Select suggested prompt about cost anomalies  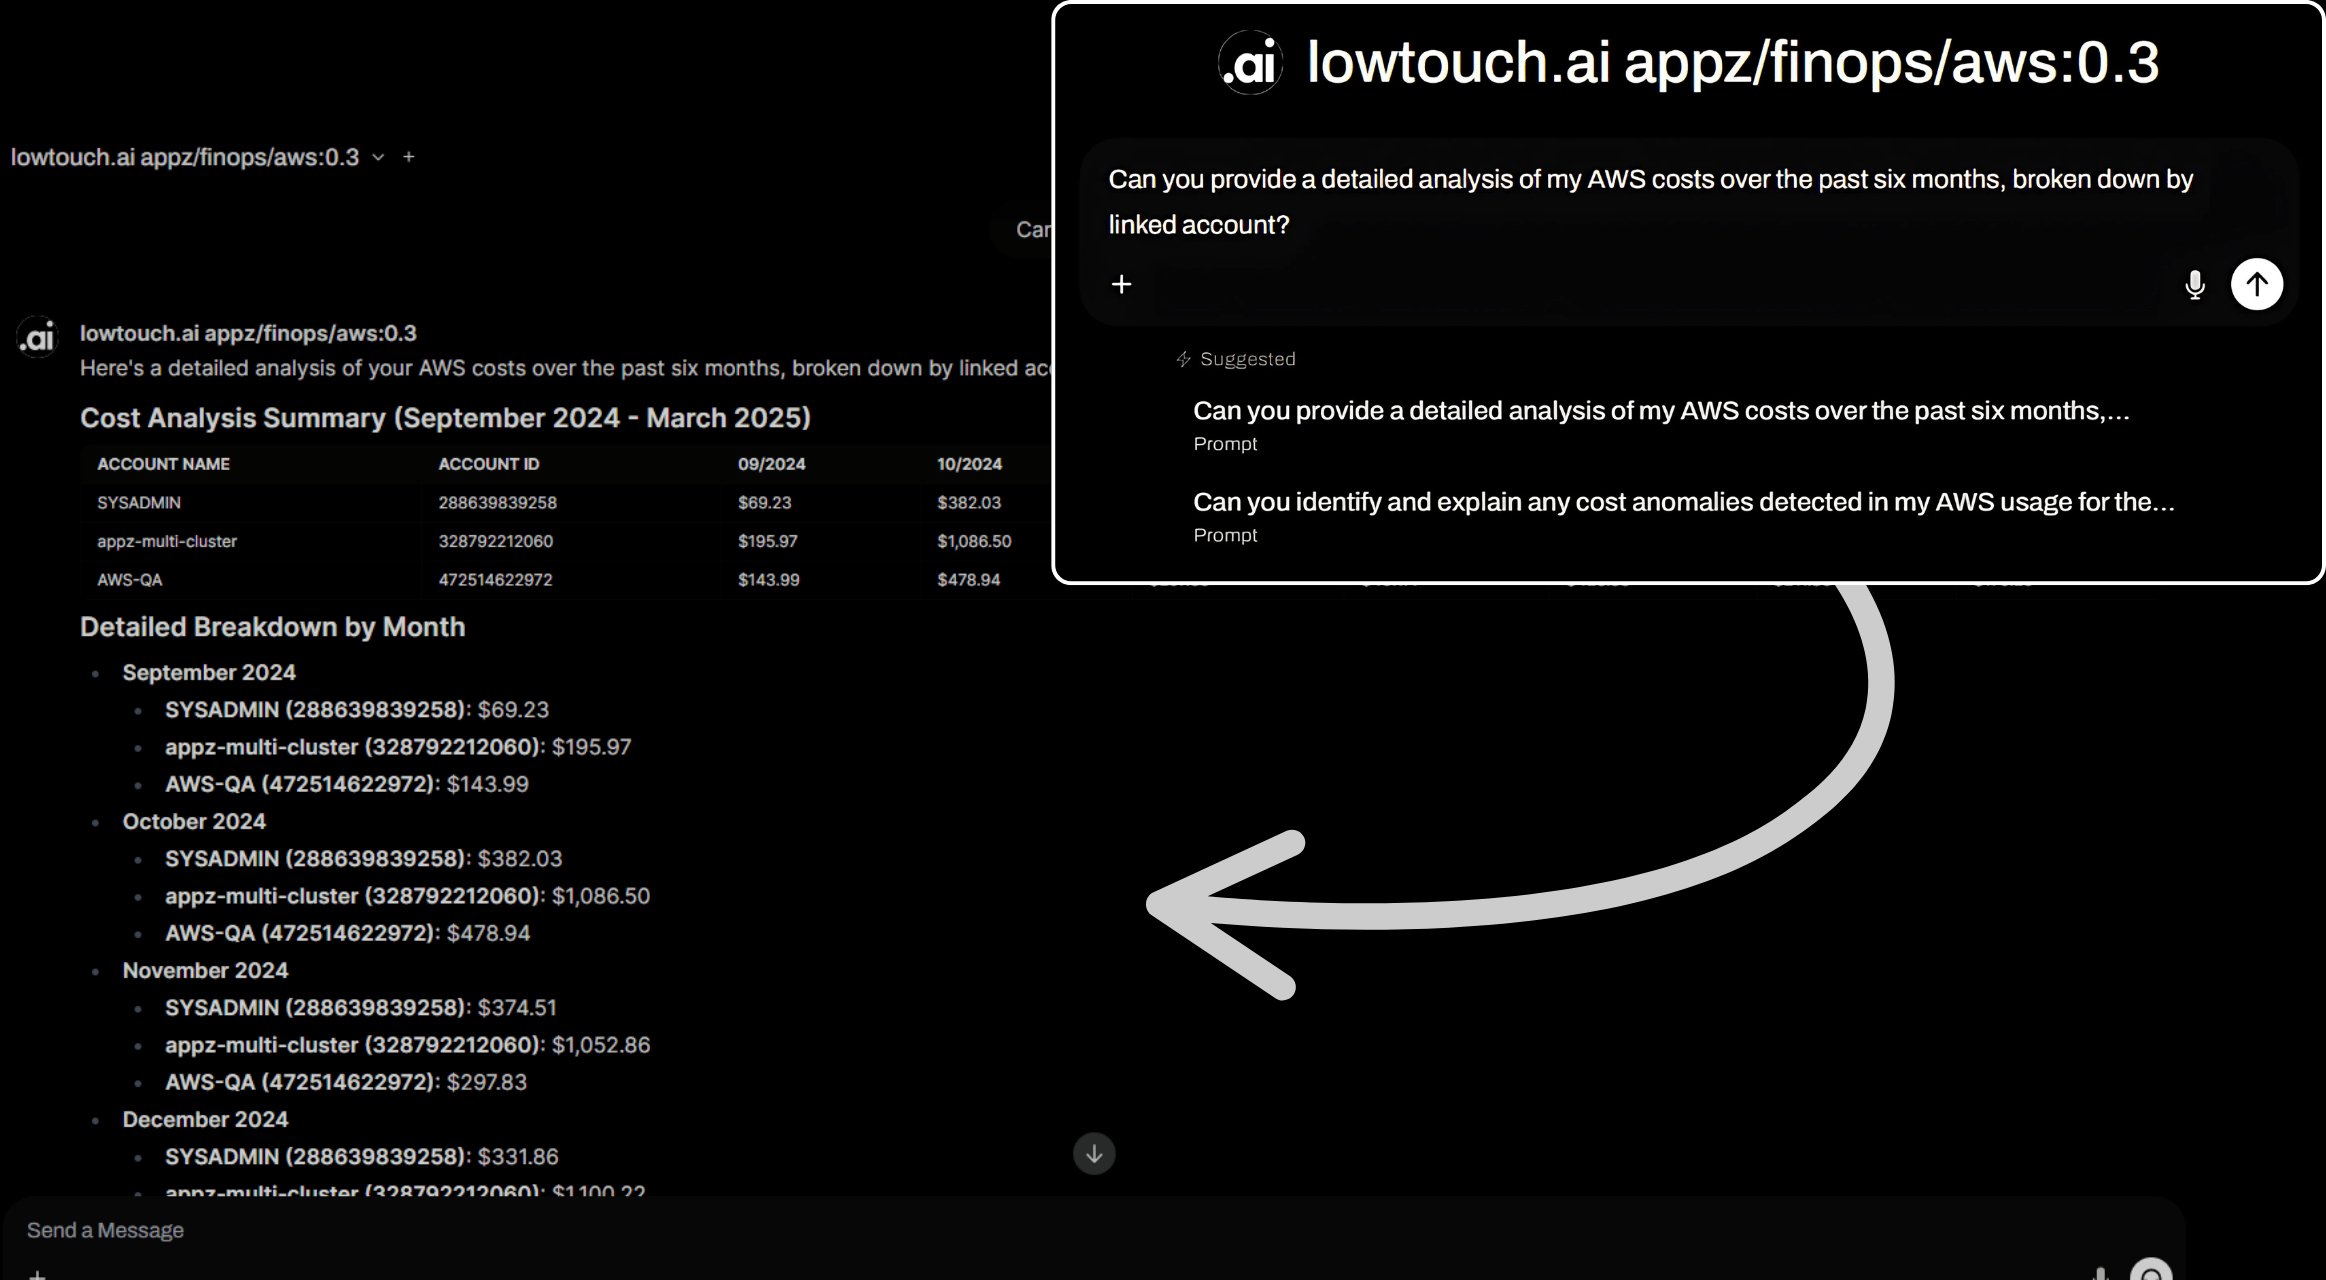click(1684, 515)
